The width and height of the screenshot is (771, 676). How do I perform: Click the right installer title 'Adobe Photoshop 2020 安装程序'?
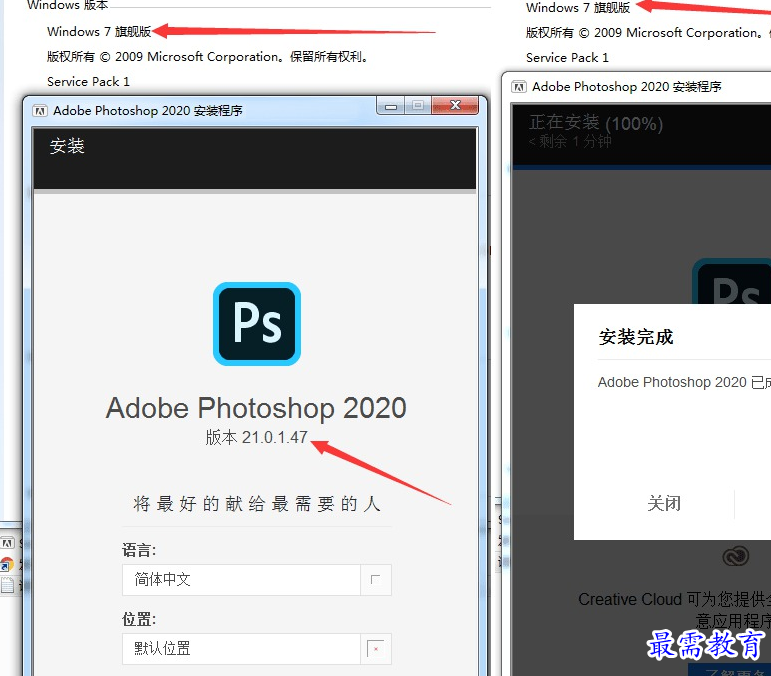coord(627,87)
